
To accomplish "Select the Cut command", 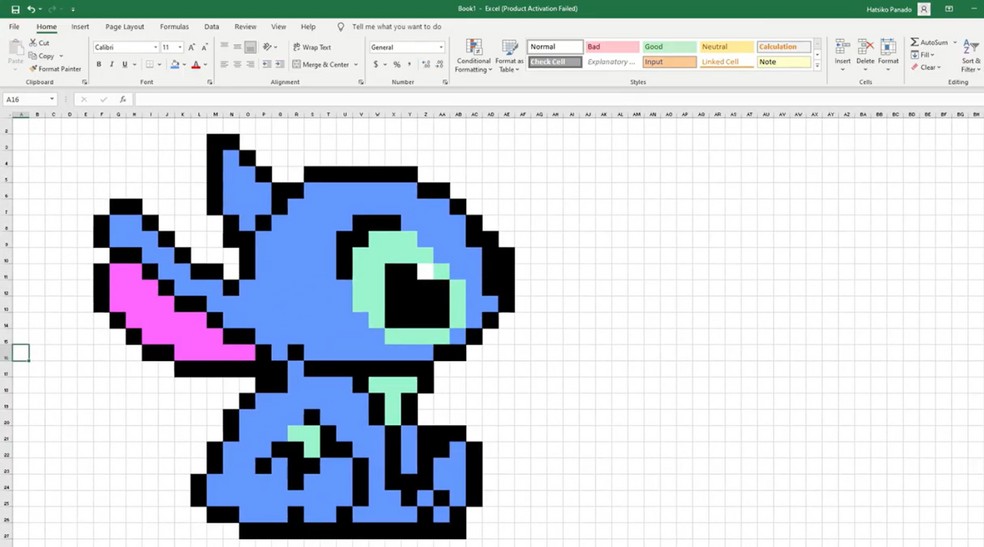I will [40, 43].
